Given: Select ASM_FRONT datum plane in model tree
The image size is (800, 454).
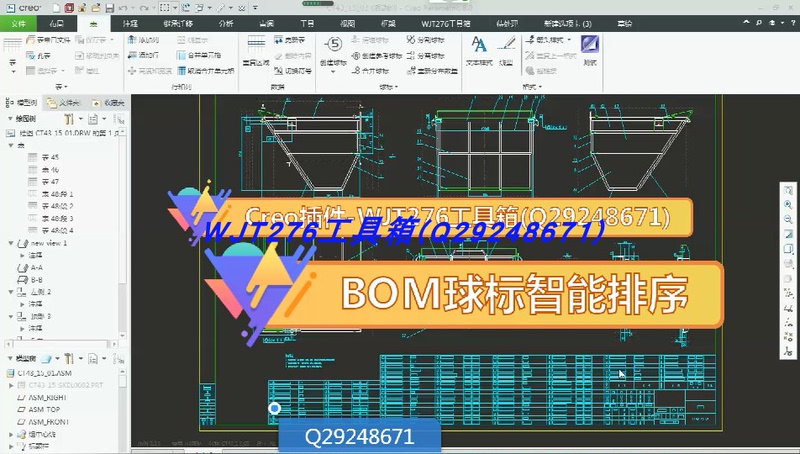Looking at the screenshot, I should [43, 422].
